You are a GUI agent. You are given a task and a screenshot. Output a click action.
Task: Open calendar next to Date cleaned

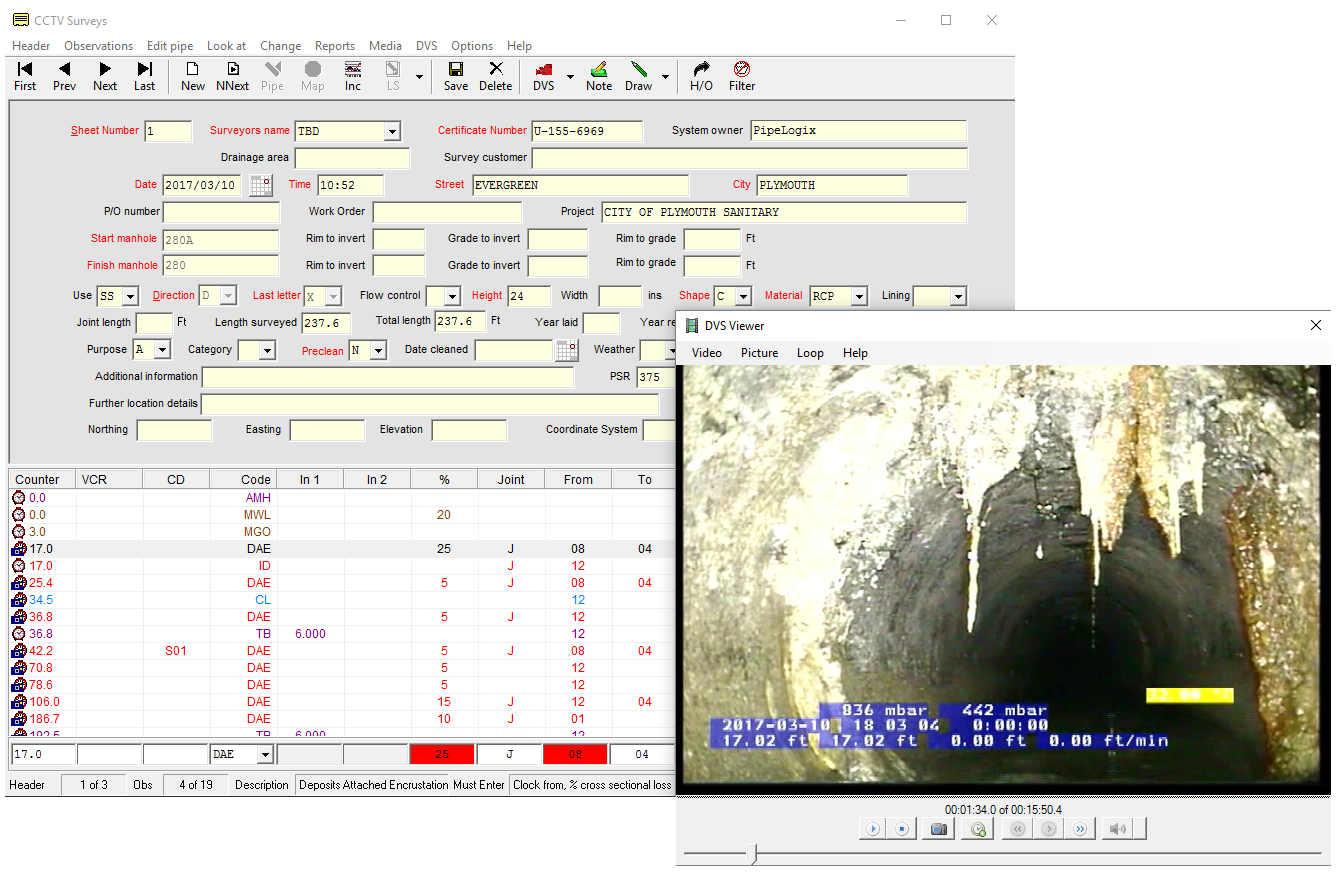coord(566,350)
